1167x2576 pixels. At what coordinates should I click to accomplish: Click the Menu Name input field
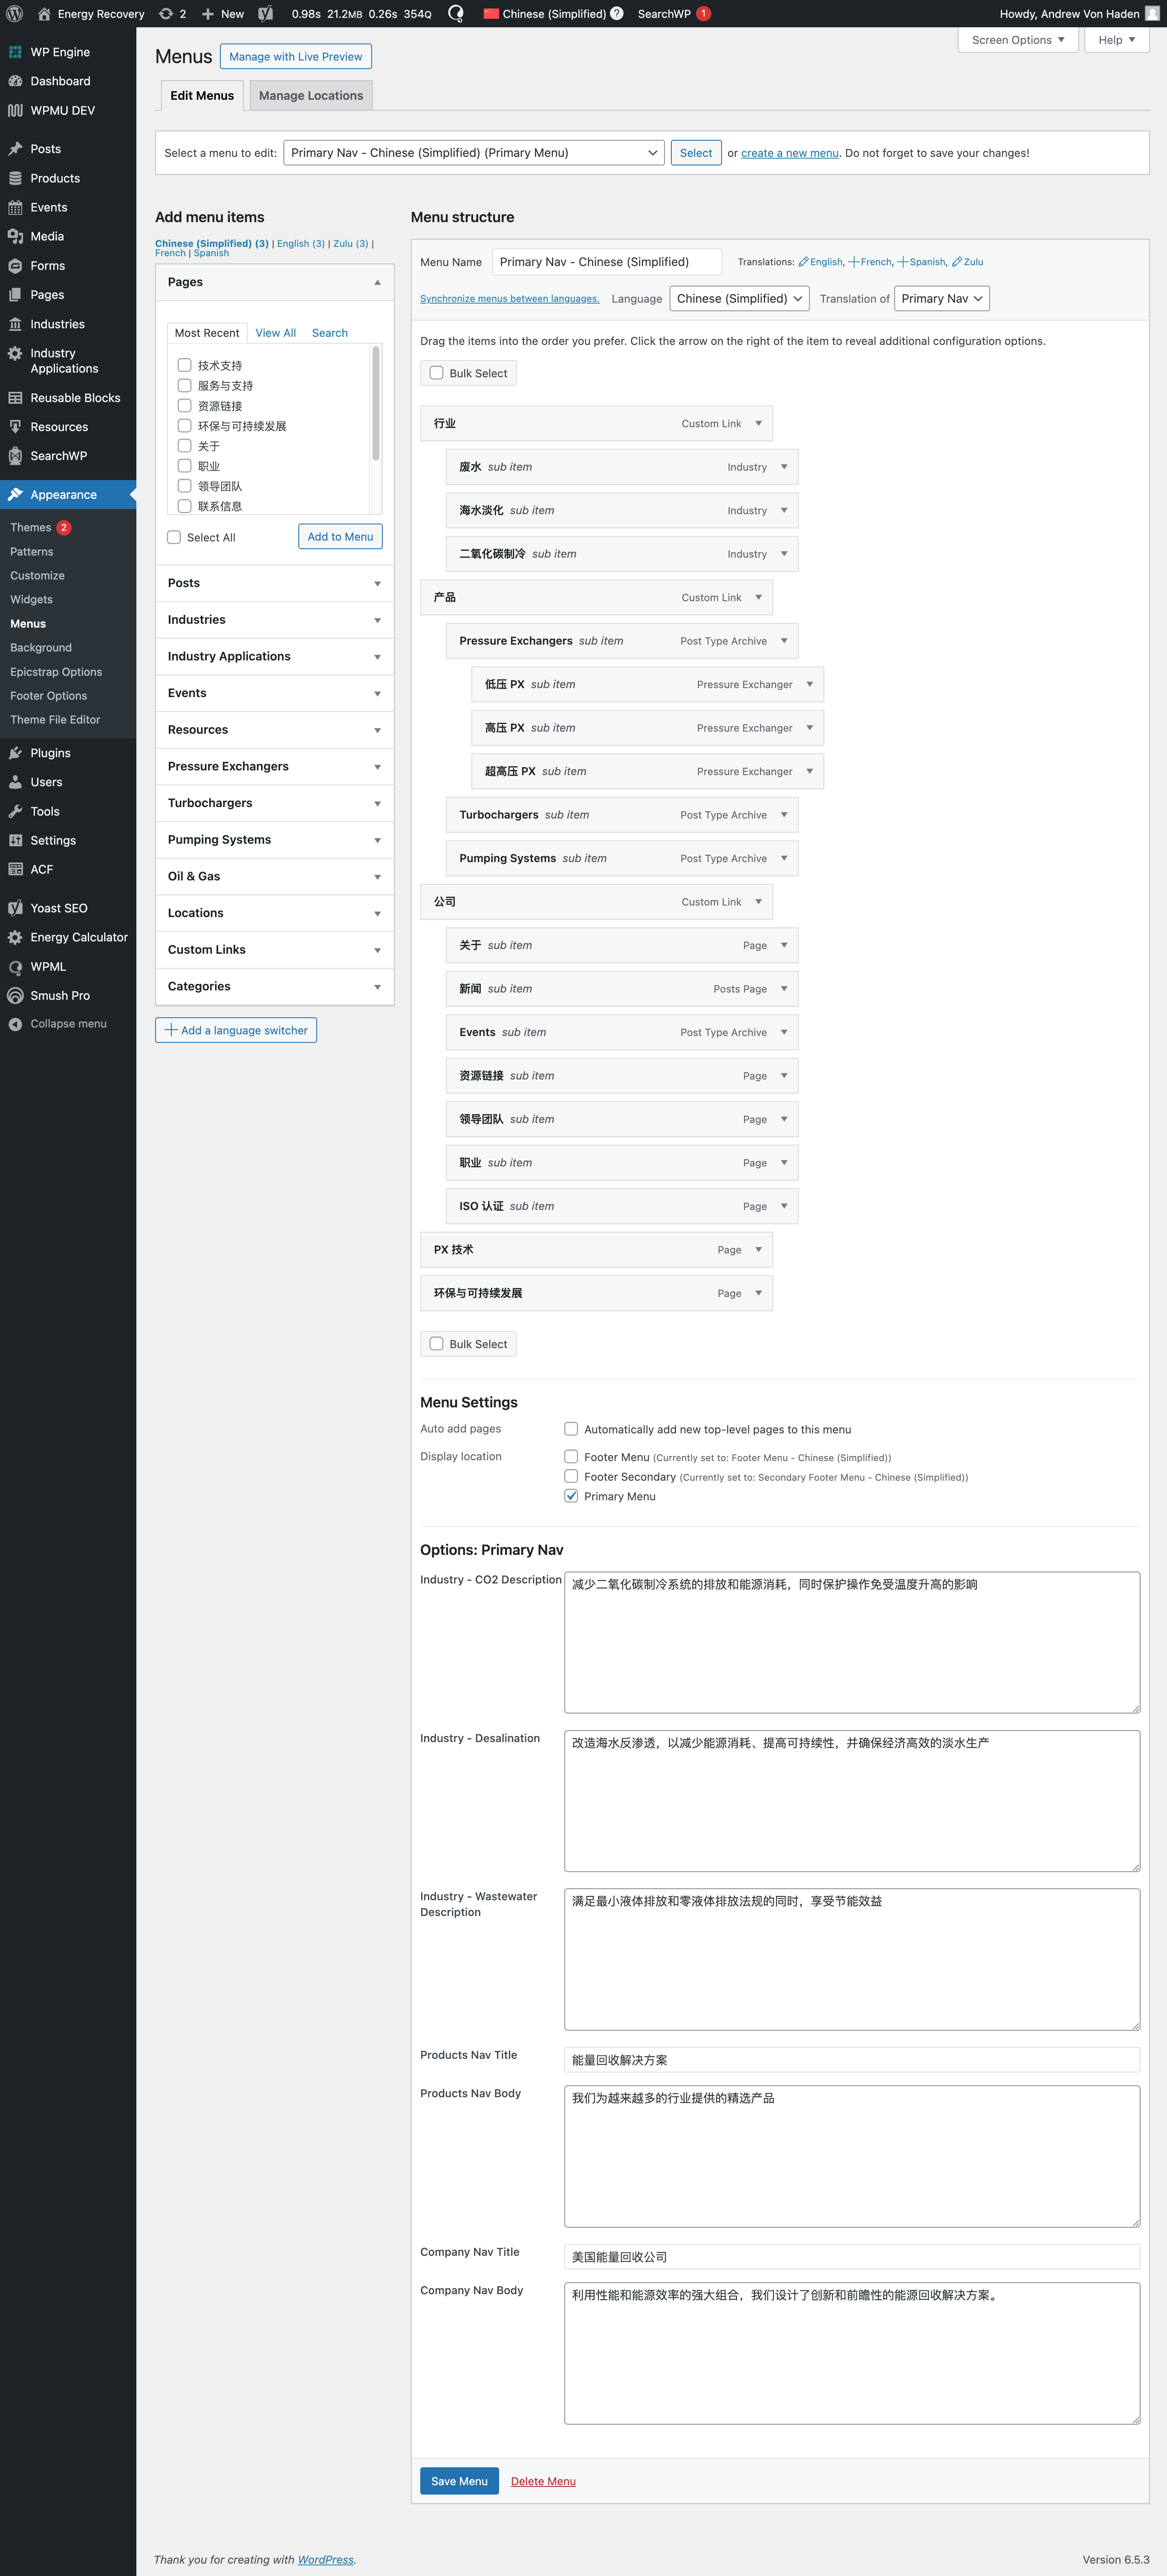(606, 262)
